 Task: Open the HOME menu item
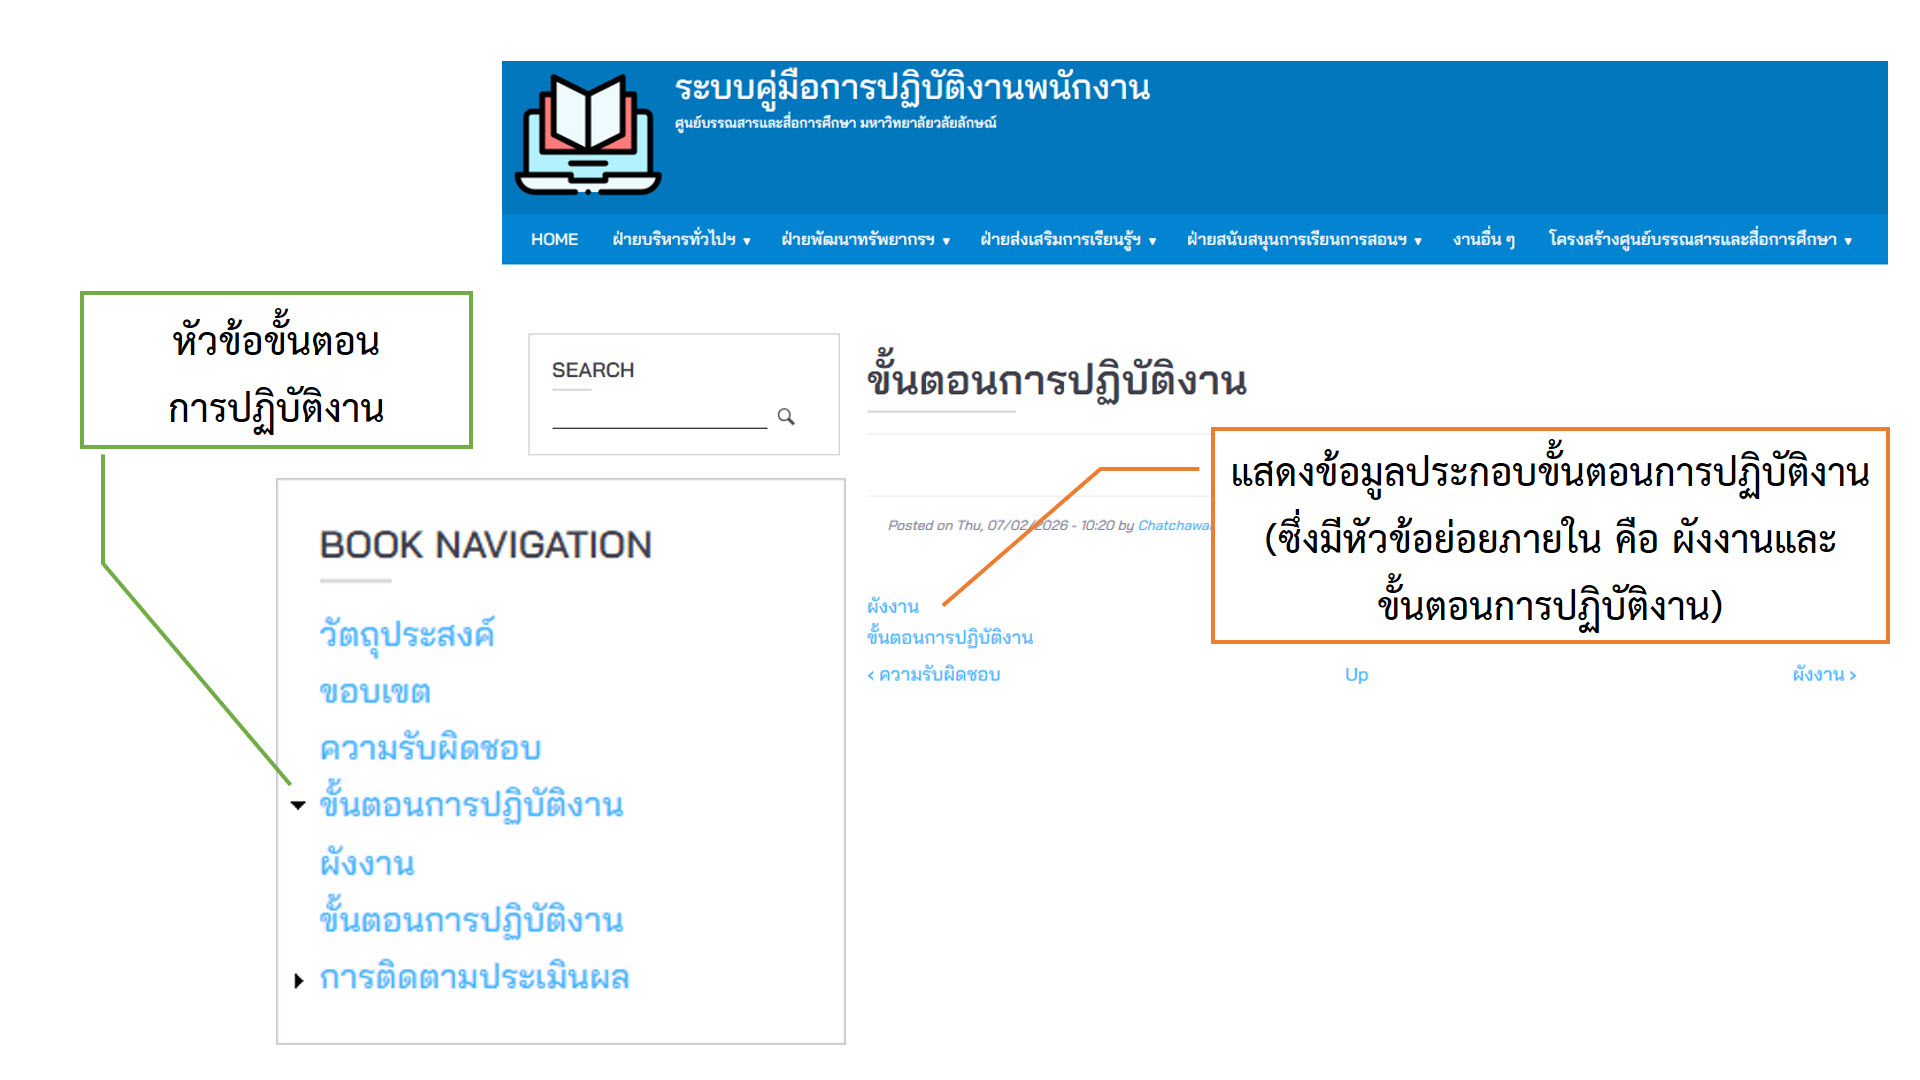tap(554, 240)
